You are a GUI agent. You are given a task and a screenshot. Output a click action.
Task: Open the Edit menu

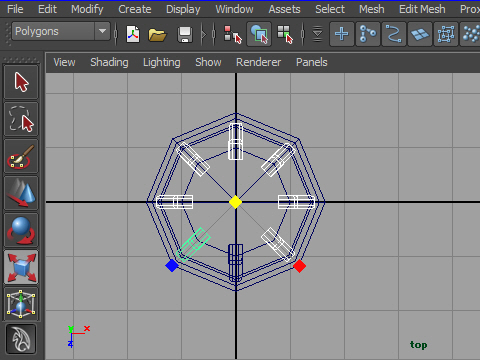coord(47,9)
